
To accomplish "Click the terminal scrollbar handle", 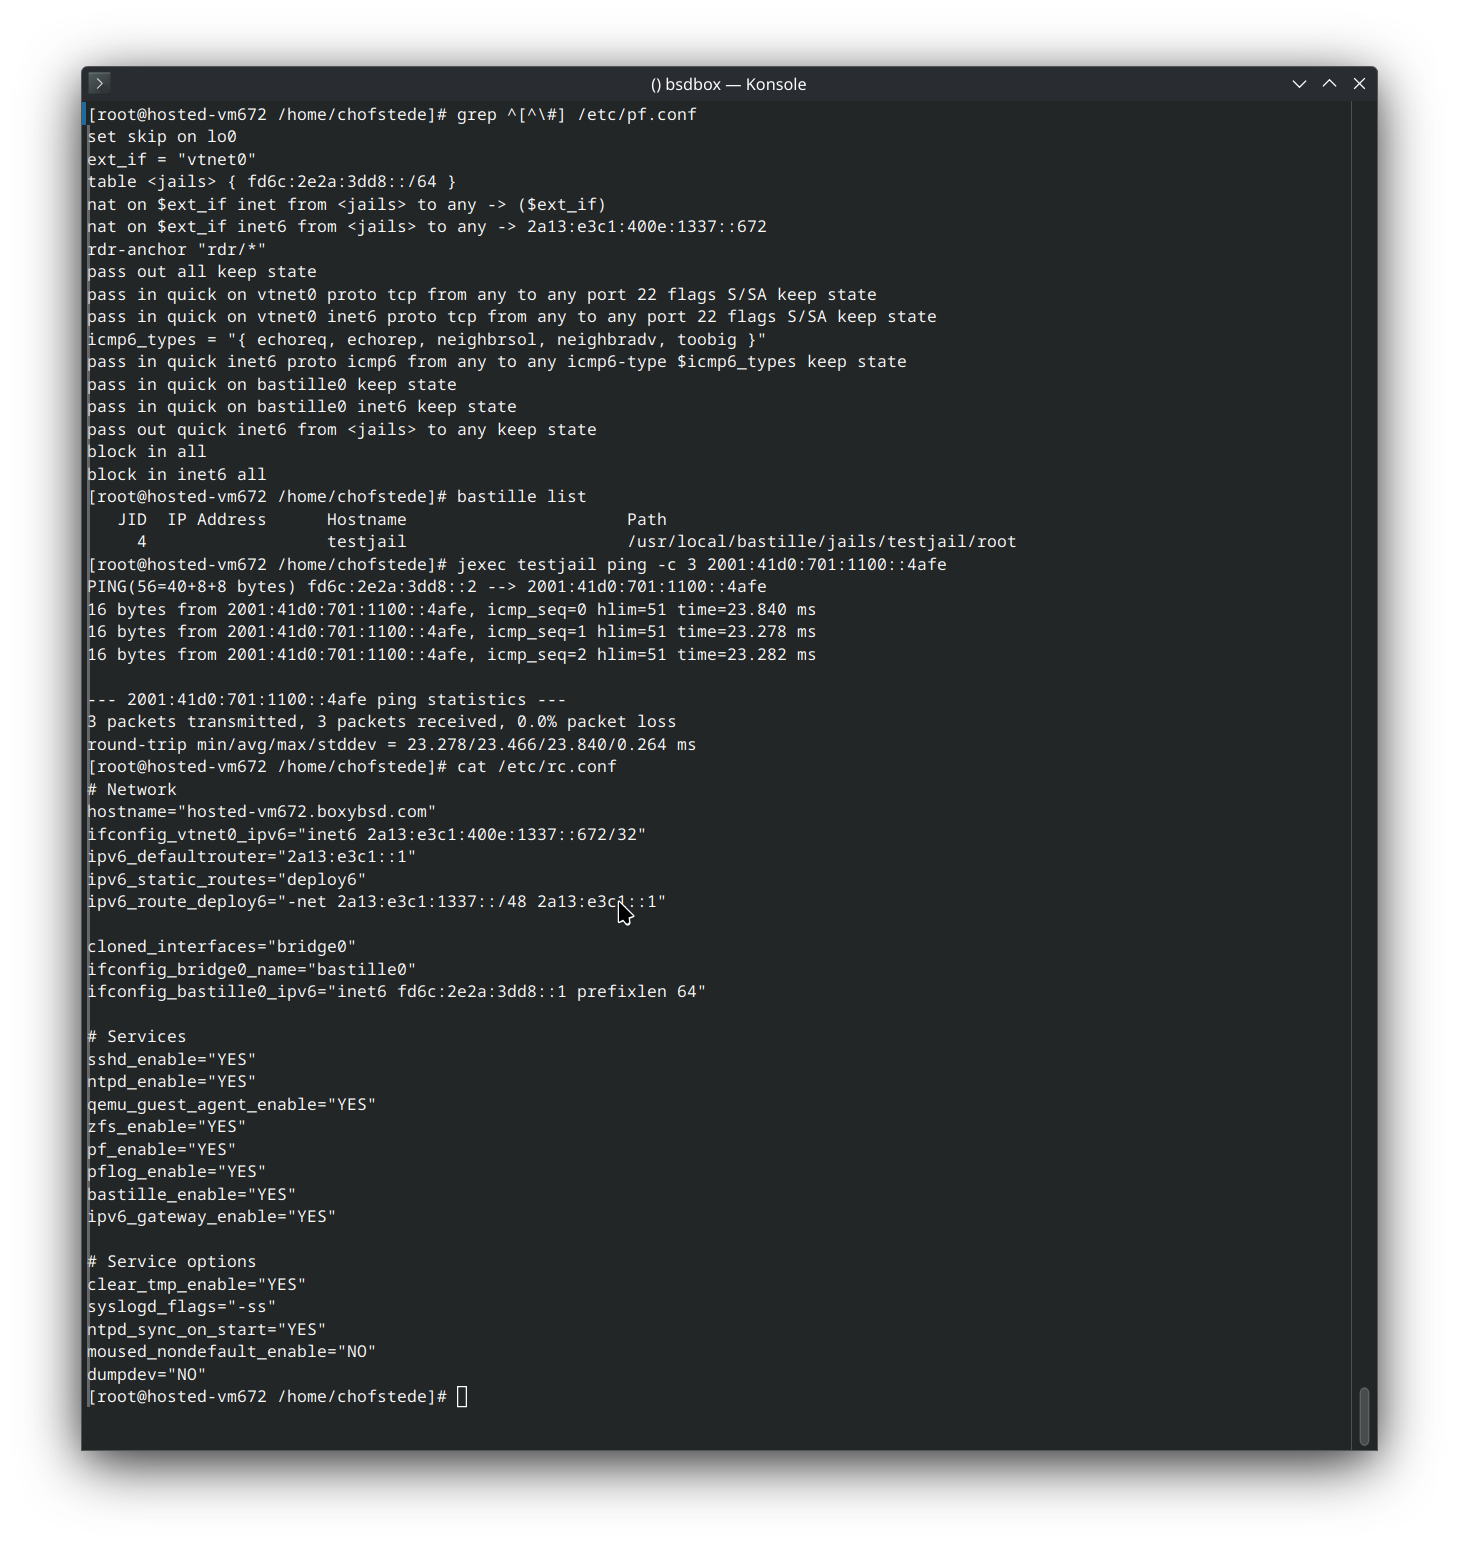I will pyautogui.click(x=1364, y=1415).
